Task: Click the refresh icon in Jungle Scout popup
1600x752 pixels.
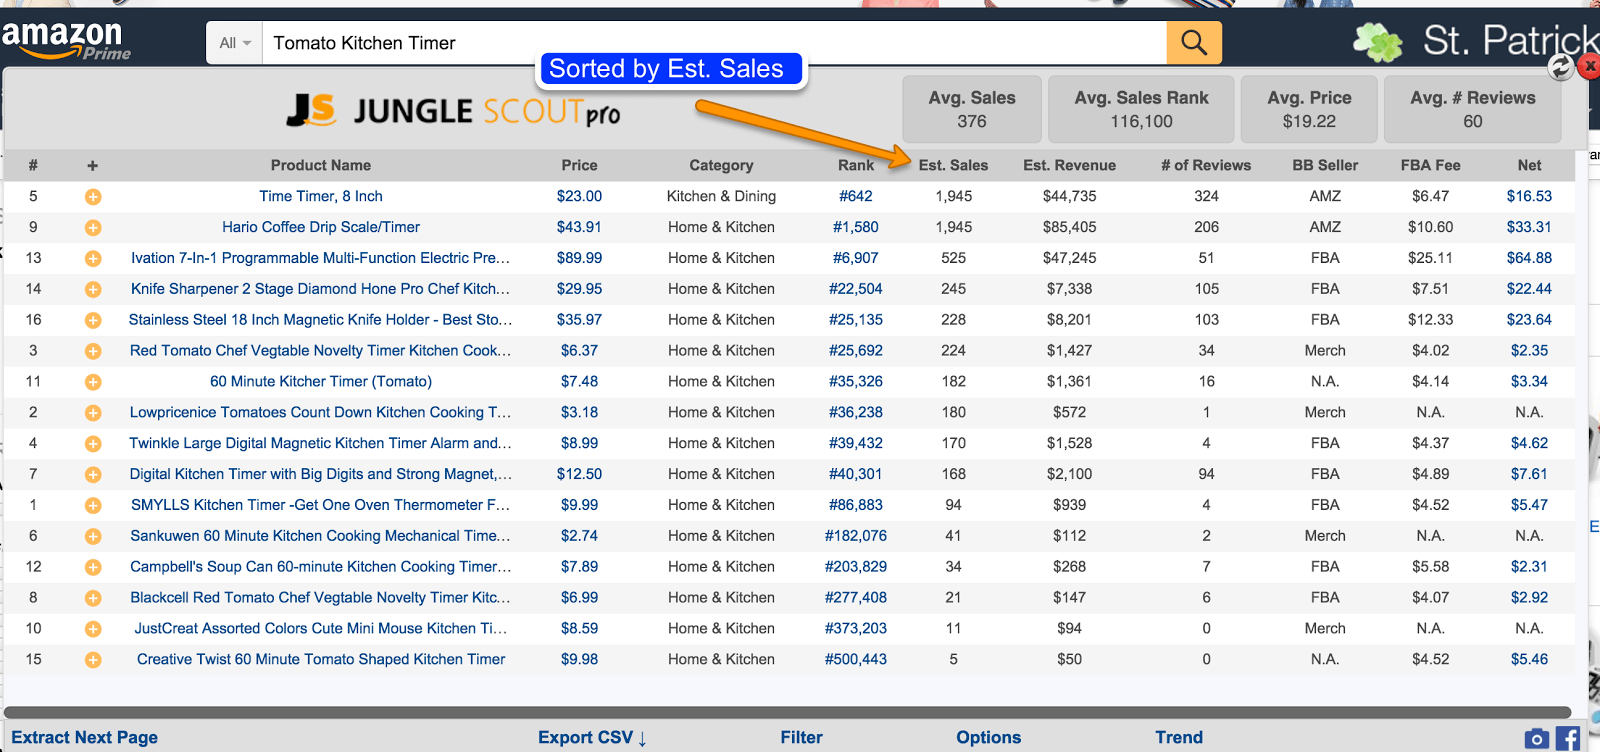Action: point(1560,67)
